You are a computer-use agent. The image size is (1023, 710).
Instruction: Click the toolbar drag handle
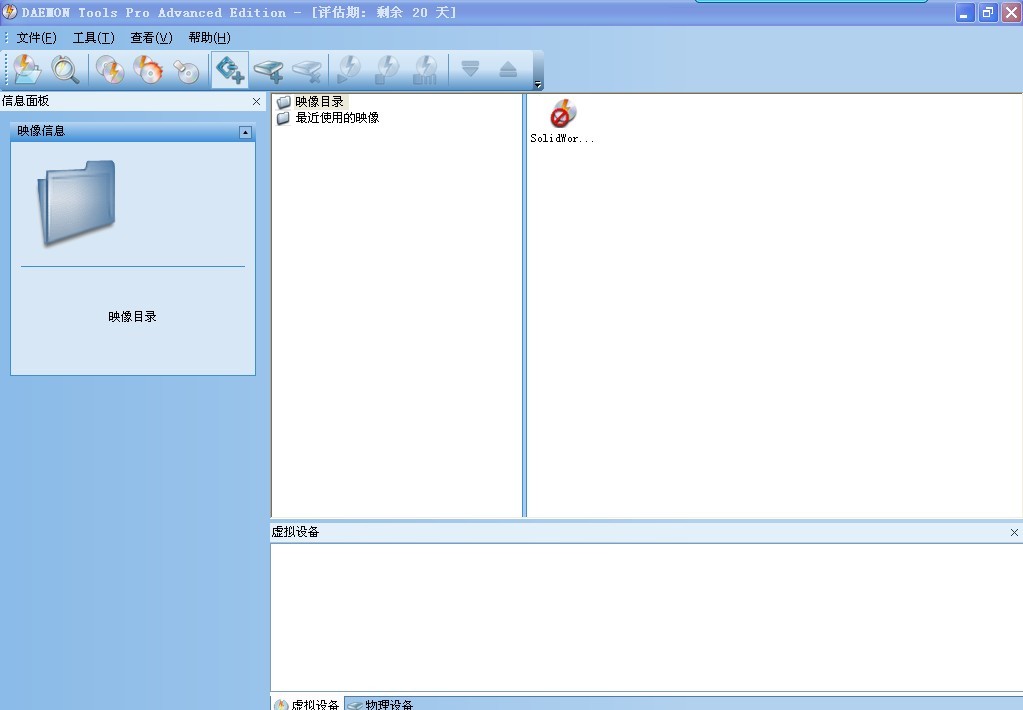(x=6, y=69)
